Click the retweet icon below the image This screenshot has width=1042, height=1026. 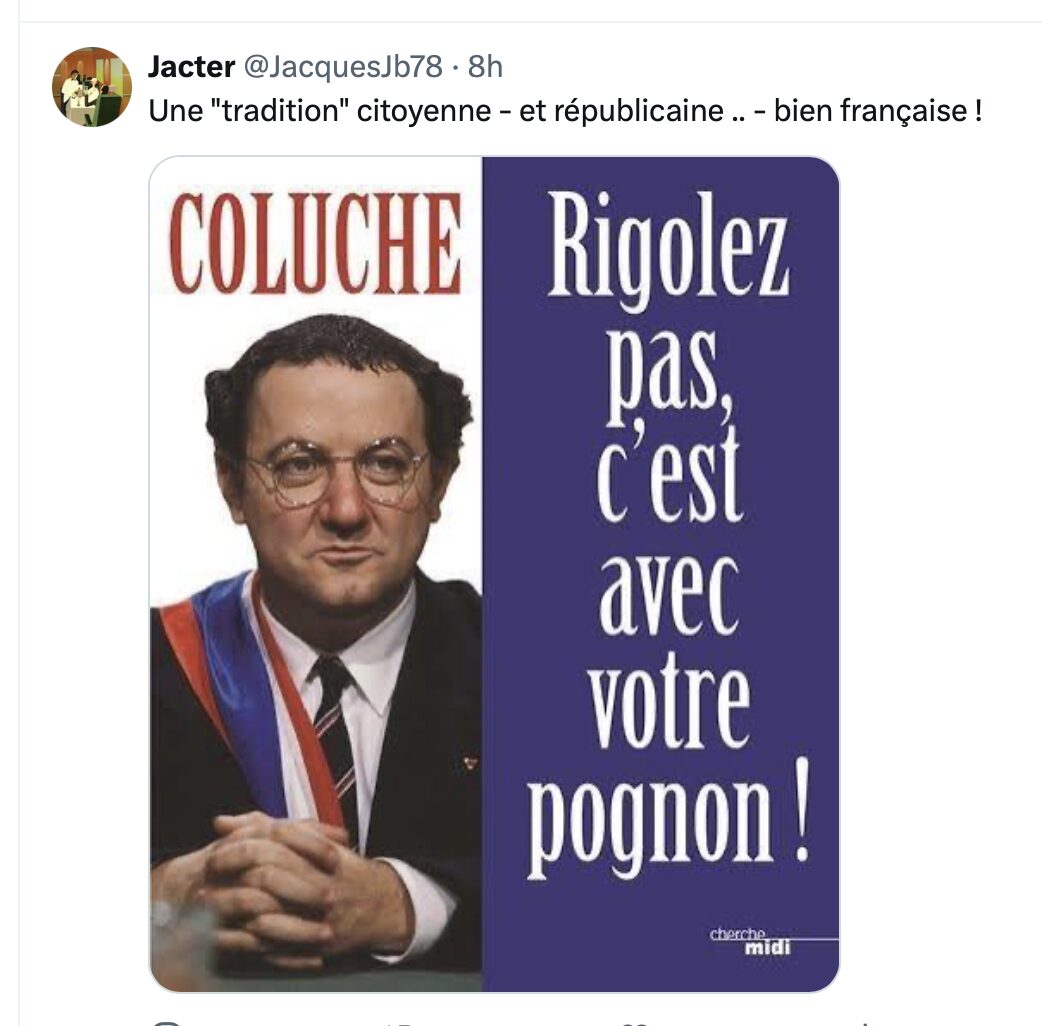401,1024
